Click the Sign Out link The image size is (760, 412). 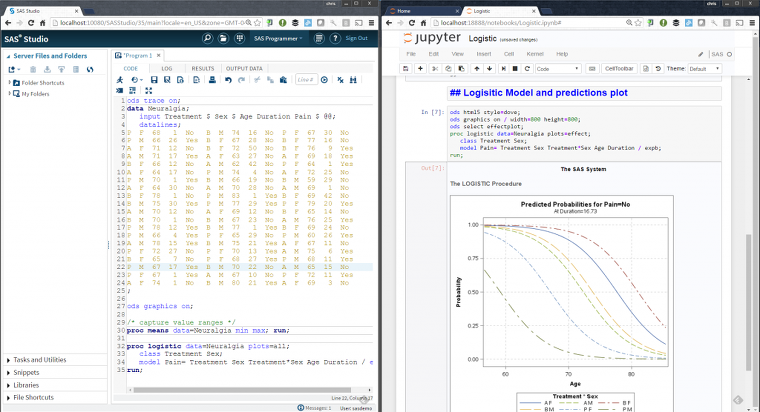pyautogui.click(x=356, y=38)
